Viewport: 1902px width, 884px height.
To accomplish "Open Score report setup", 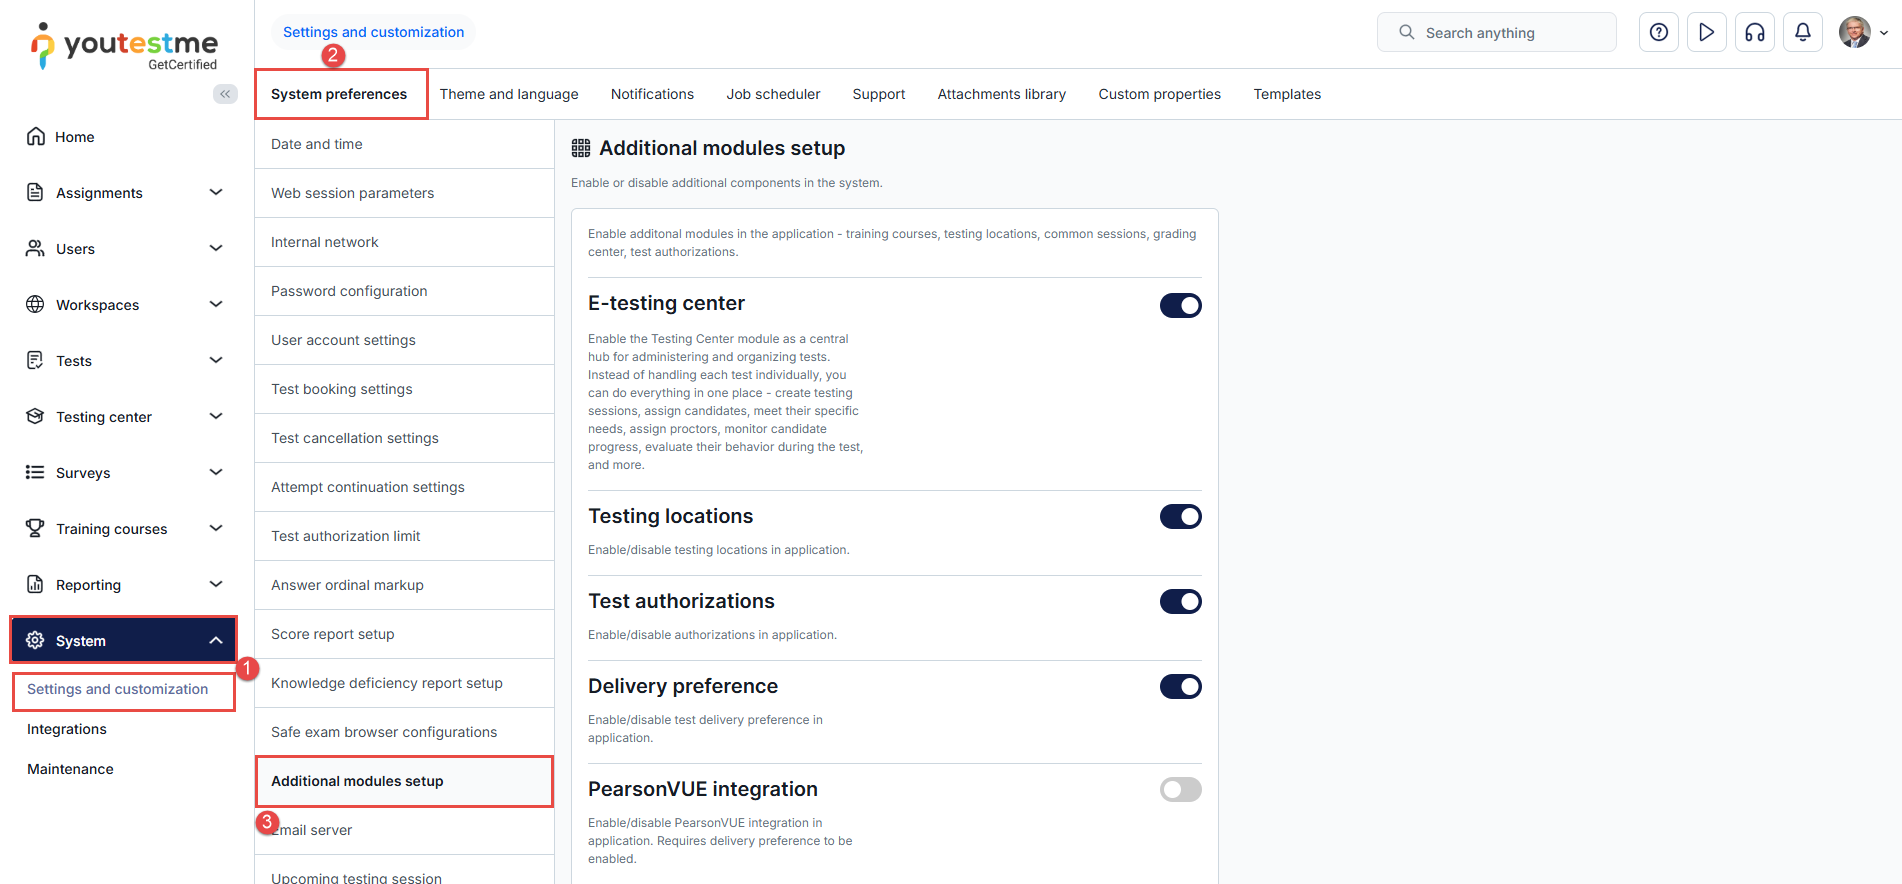I will [x=405, y=634].
